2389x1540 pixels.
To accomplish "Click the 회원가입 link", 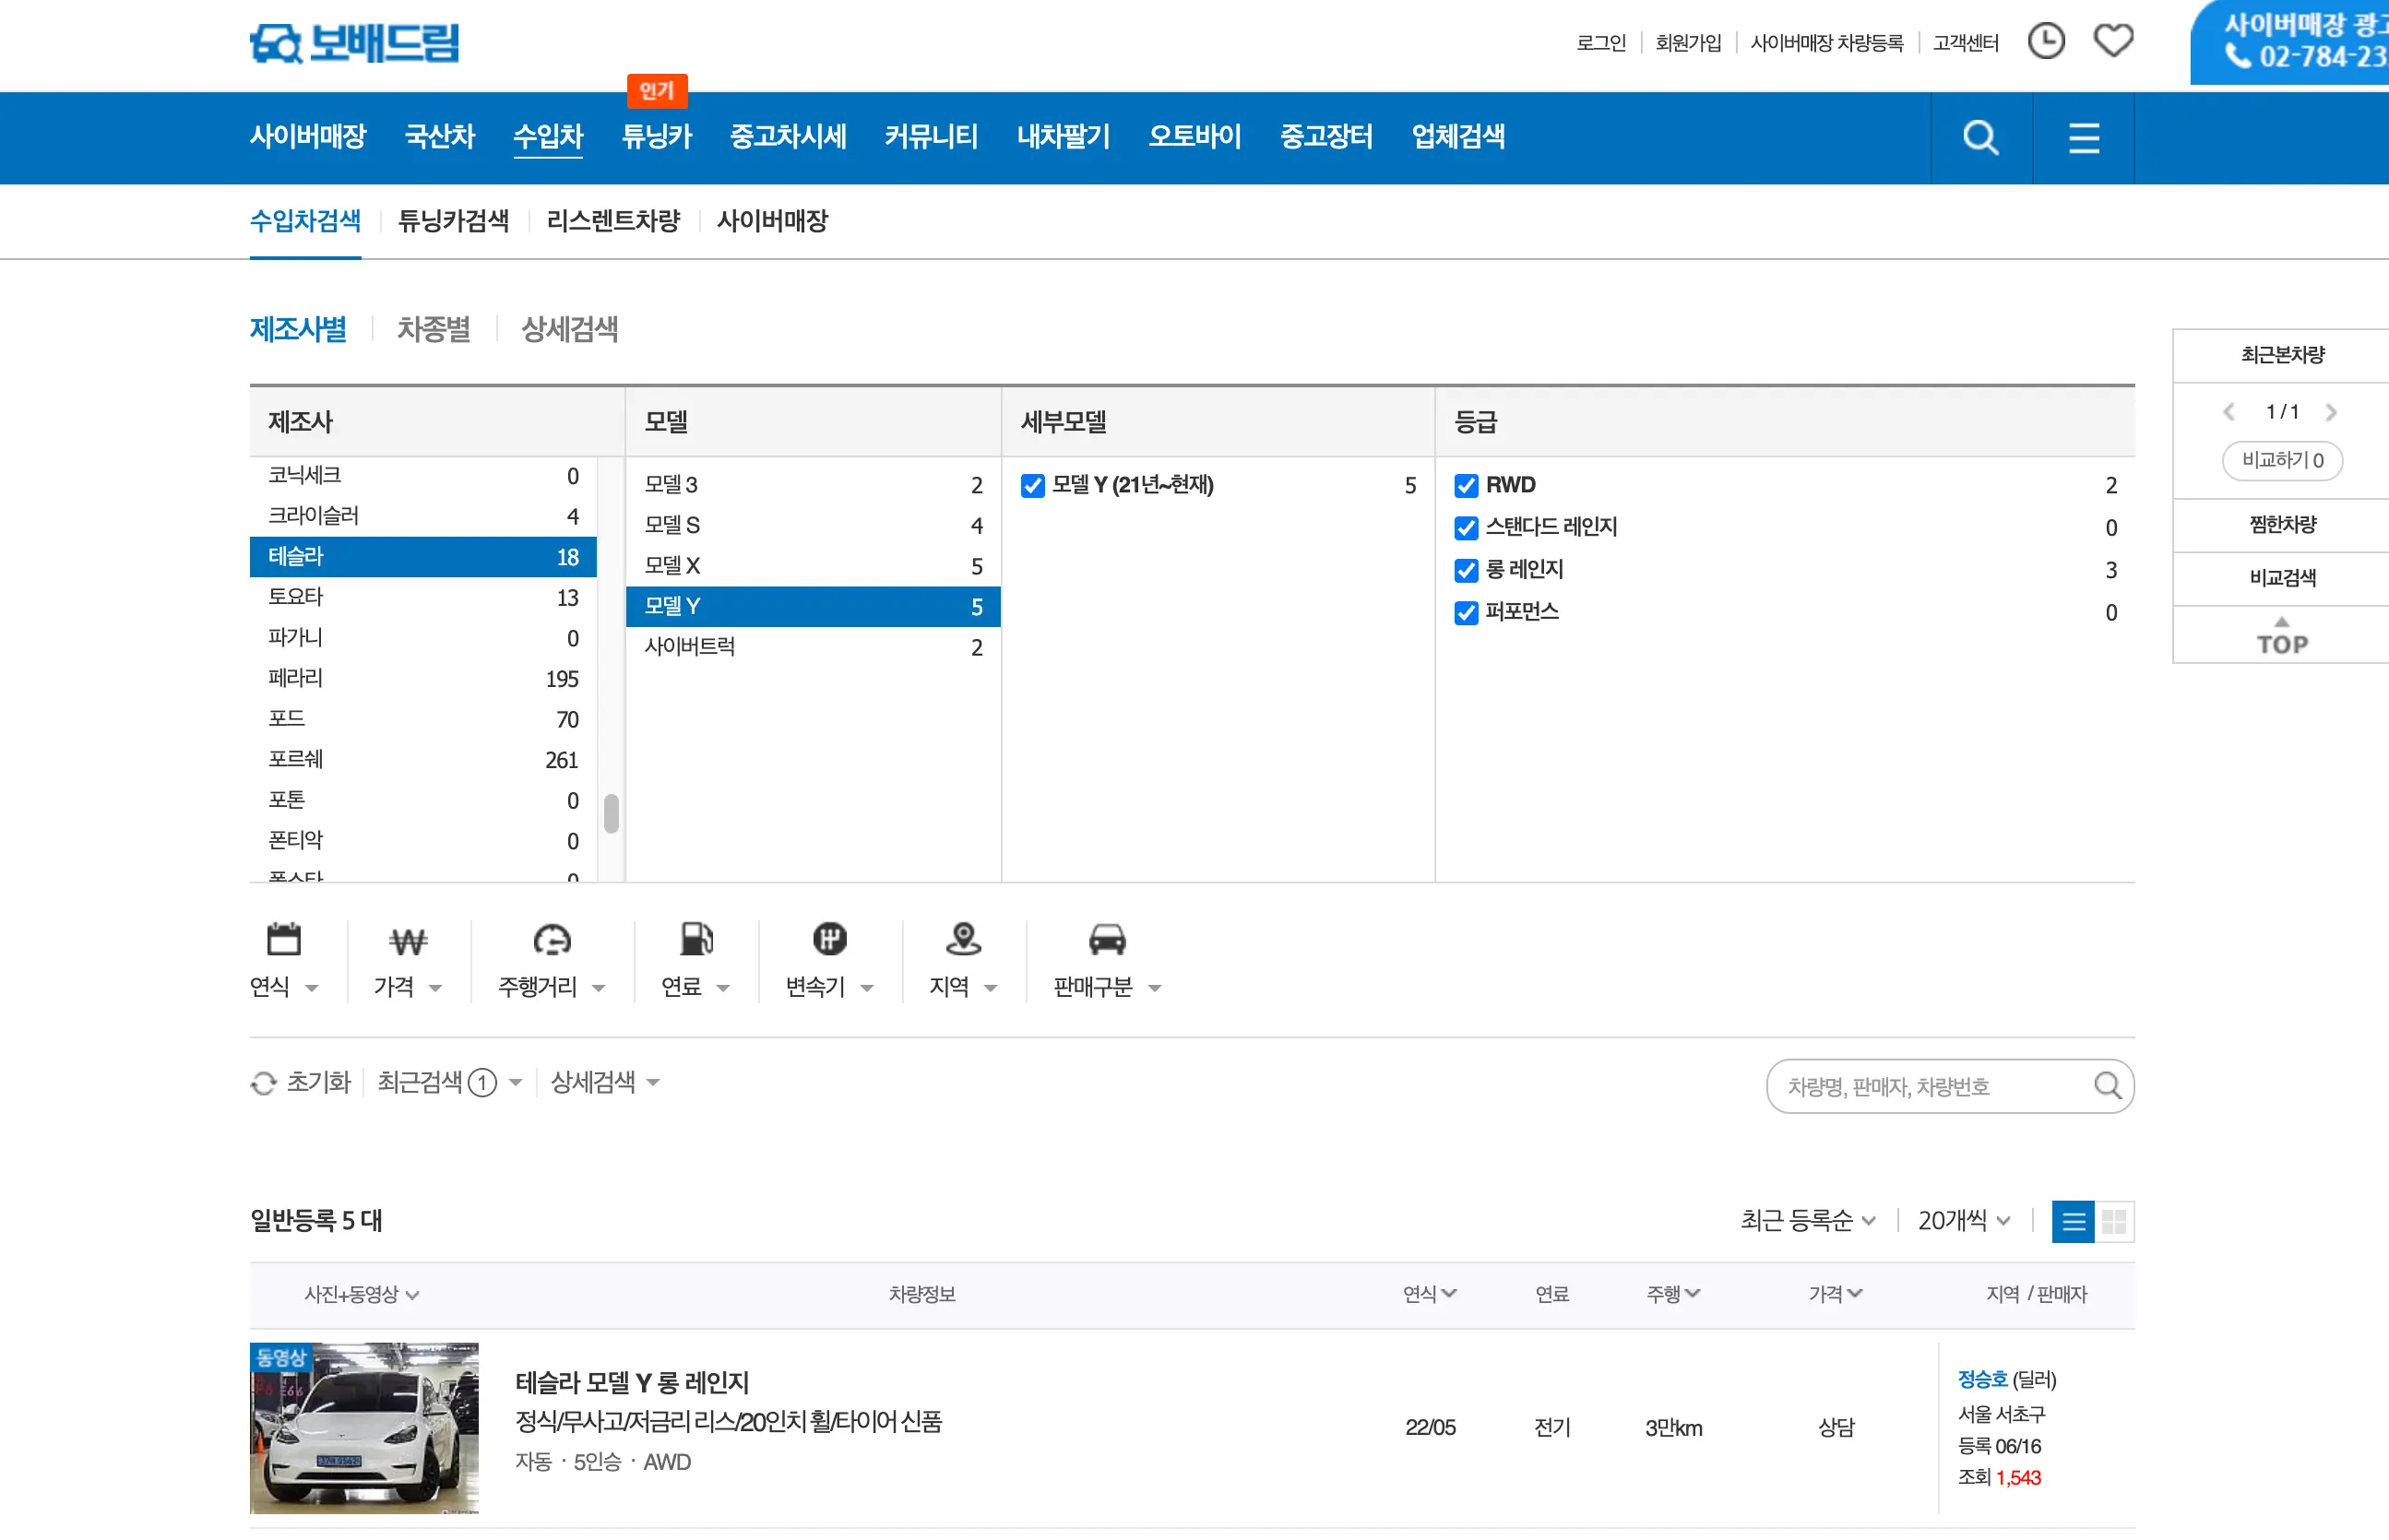I will click(x=1688, y=43).
